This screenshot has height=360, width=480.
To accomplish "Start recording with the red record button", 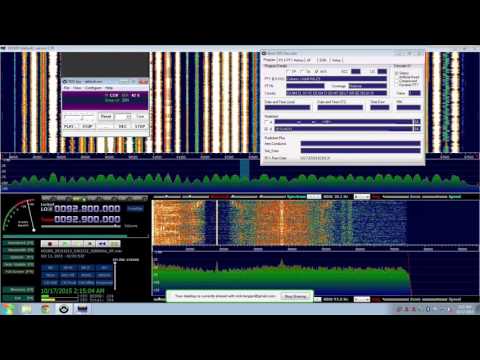I will [x=50, y=244].
